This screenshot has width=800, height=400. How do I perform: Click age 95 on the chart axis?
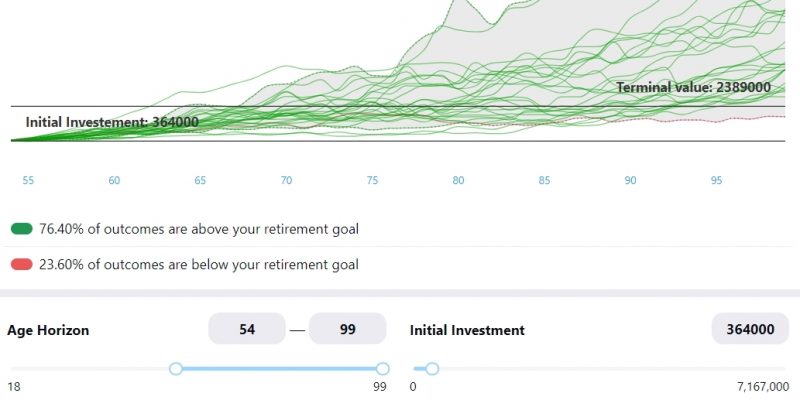pos(716,181)
